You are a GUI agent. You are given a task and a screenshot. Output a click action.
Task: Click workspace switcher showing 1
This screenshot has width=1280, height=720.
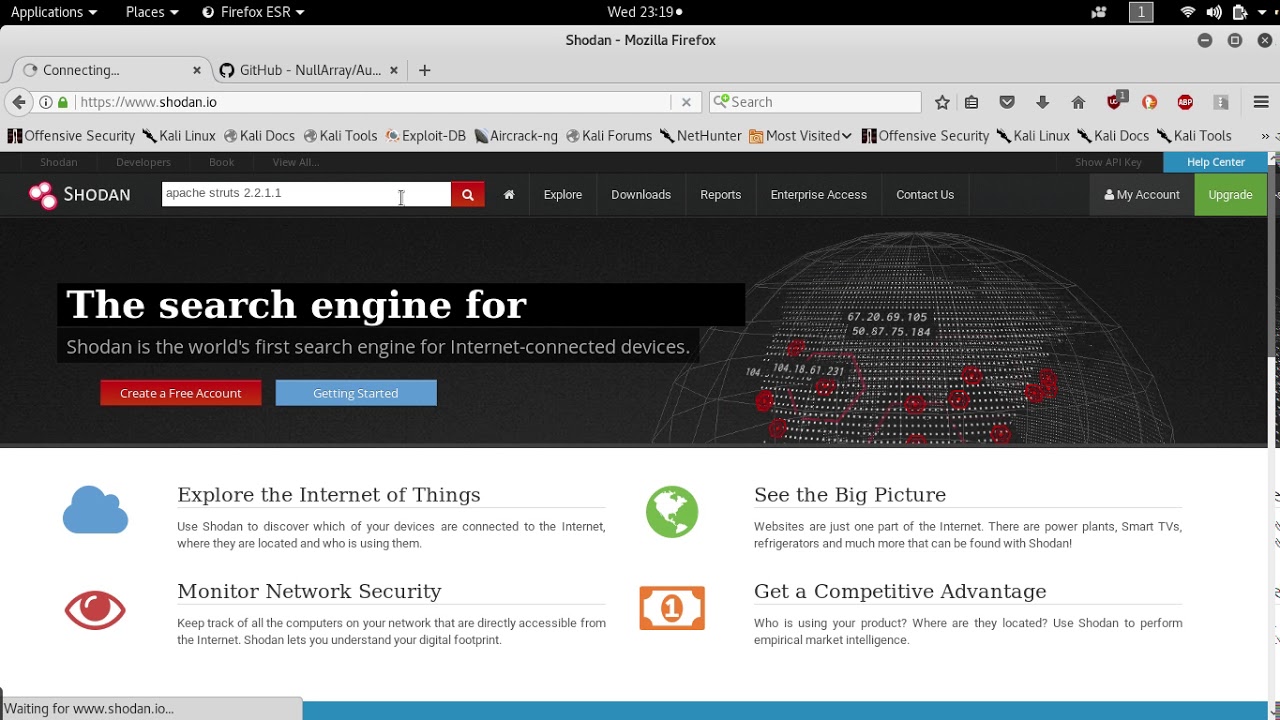click(x=1141, y=12)
